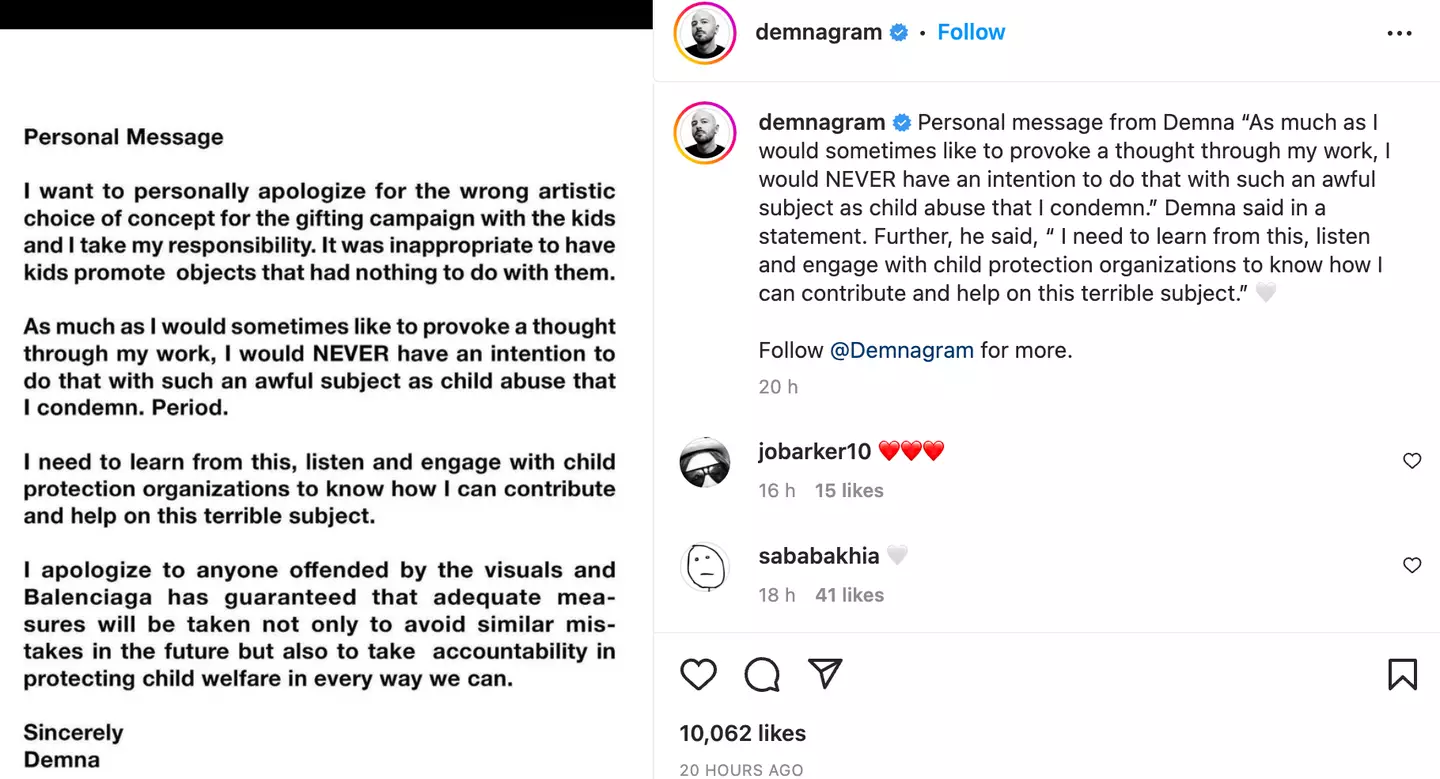Open jobarker10's profile from the username
Screen dimensions: 1440x779
coord(814,451)
